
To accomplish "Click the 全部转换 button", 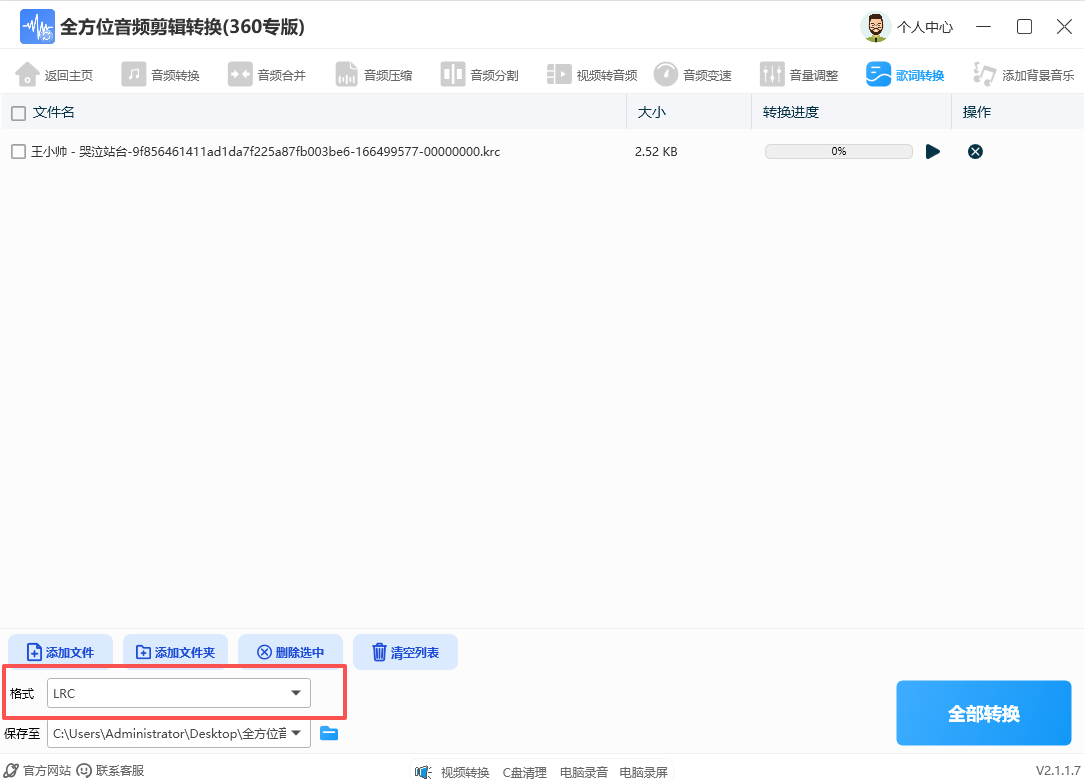I will tap(983, 712).
